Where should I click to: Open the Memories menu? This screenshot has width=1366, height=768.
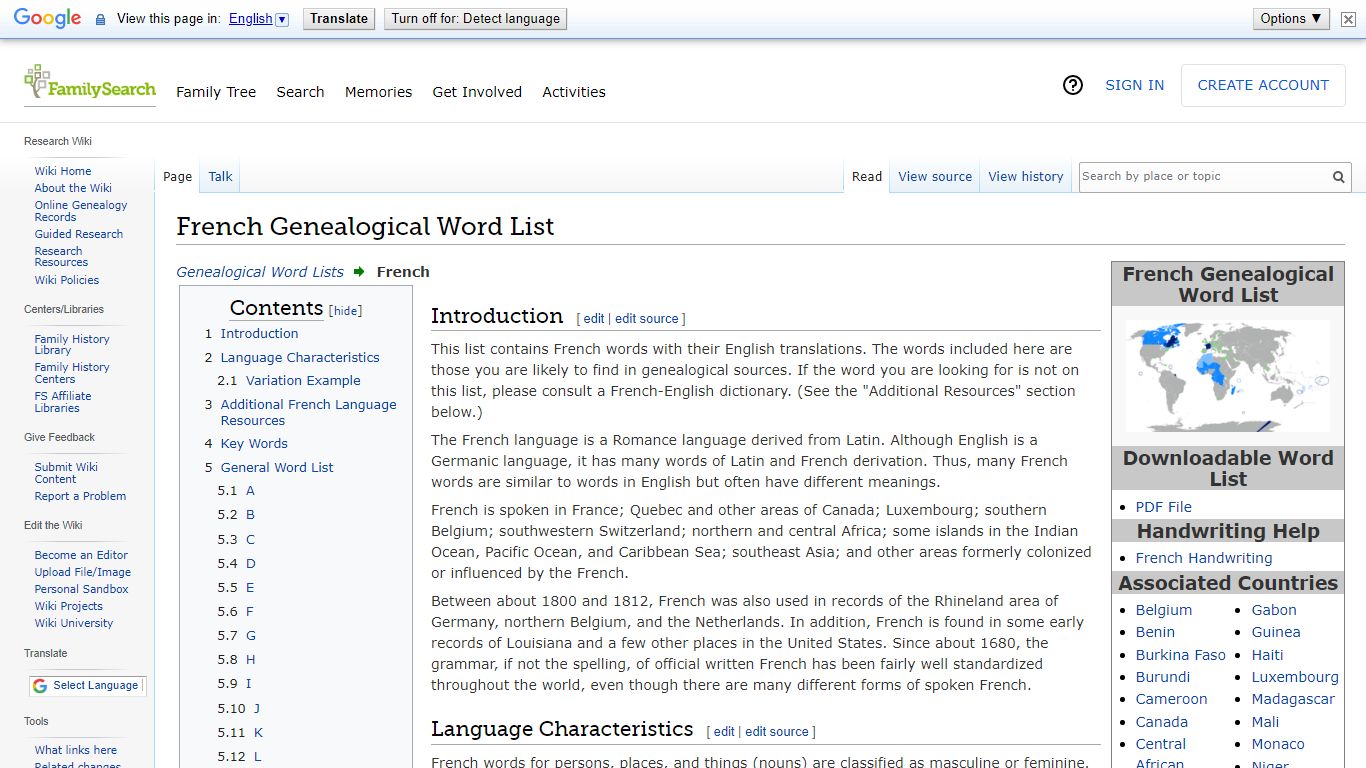point(378,92)
